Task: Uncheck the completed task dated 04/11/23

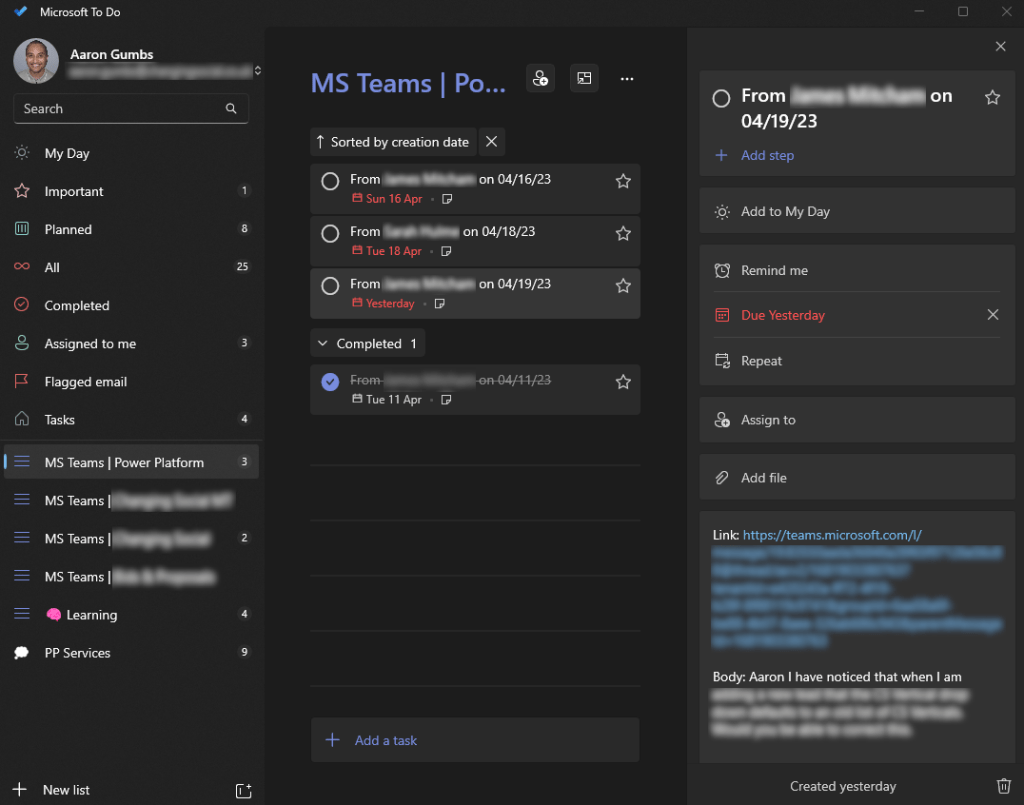Action: (330, 381)
